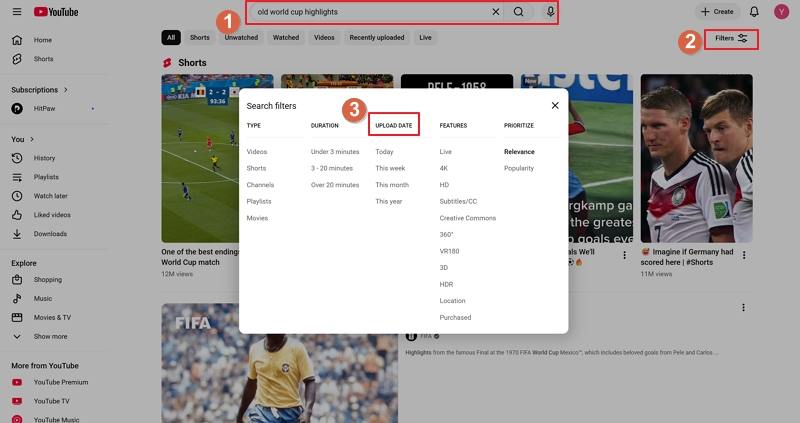Open Movies & TV in Explore
The width and height of the screenshot is (800, 423).
[52, 317]
